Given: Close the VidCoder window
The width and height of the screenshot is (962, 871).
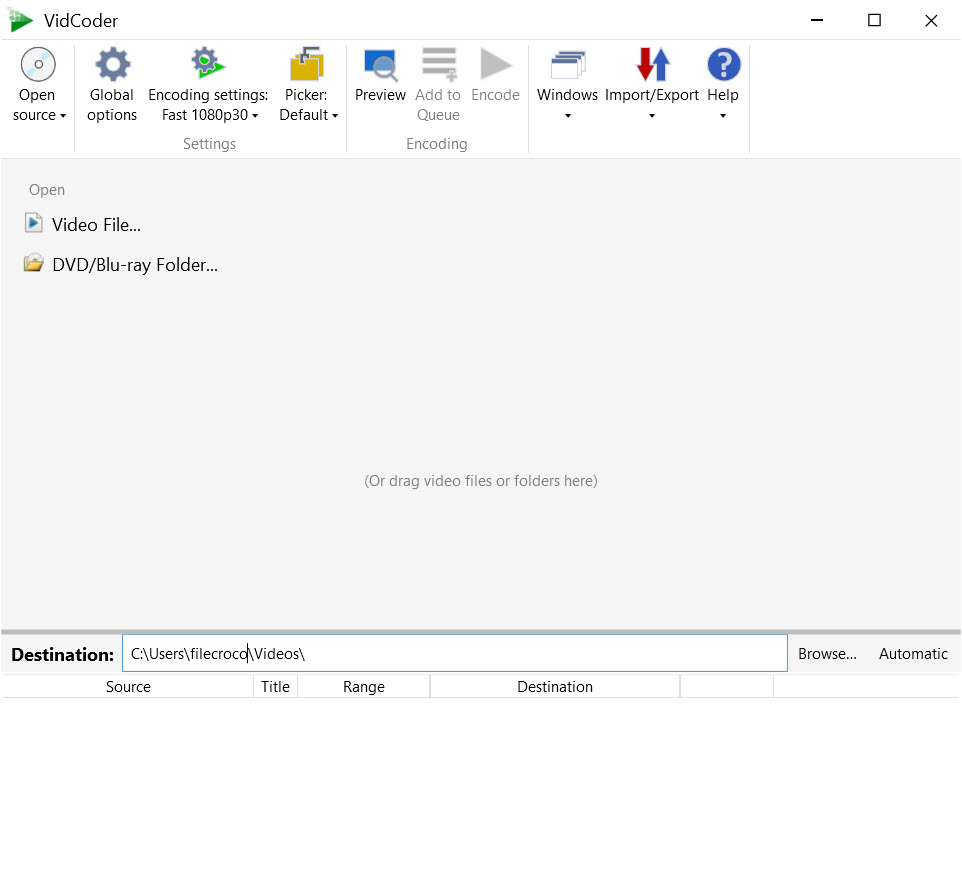Looking at the screenshot, I should (x=931, y=20).
